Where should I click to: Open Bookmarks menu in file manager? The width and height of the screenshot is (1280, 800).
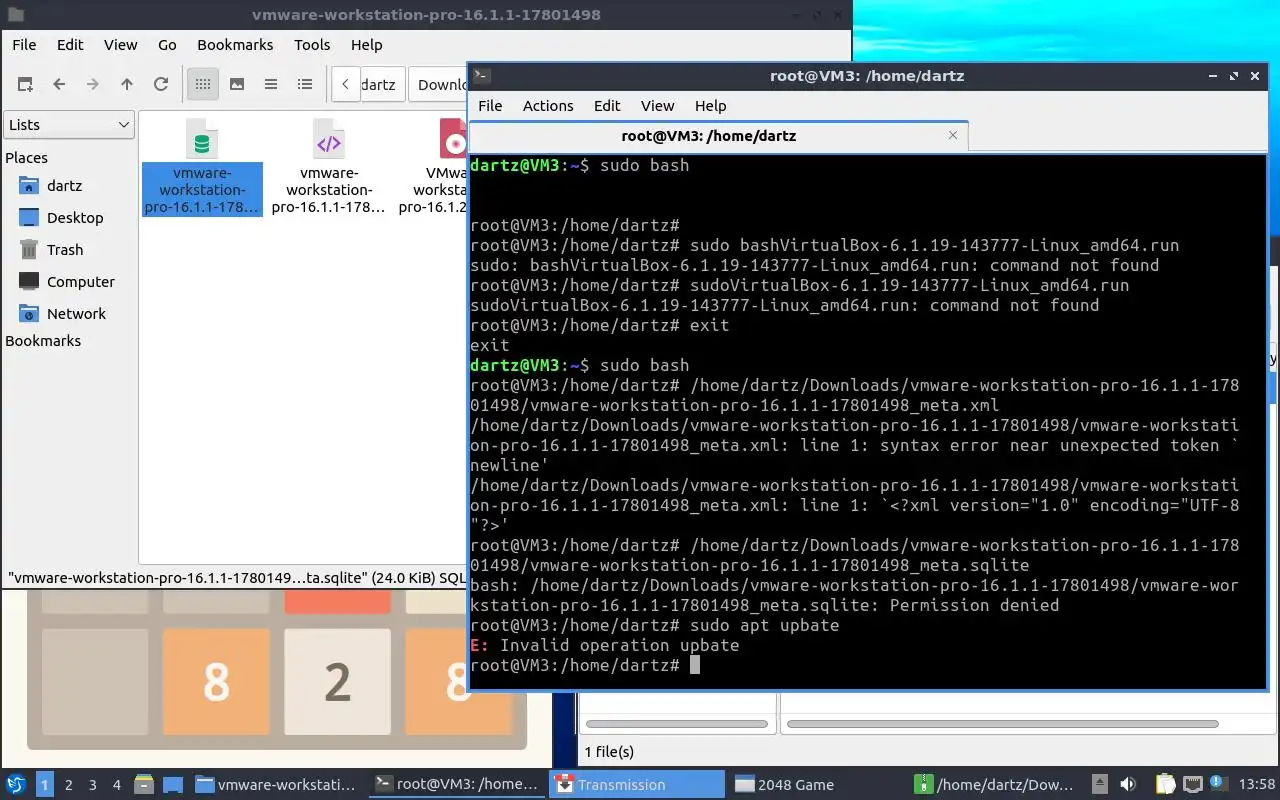pos(235,45)
